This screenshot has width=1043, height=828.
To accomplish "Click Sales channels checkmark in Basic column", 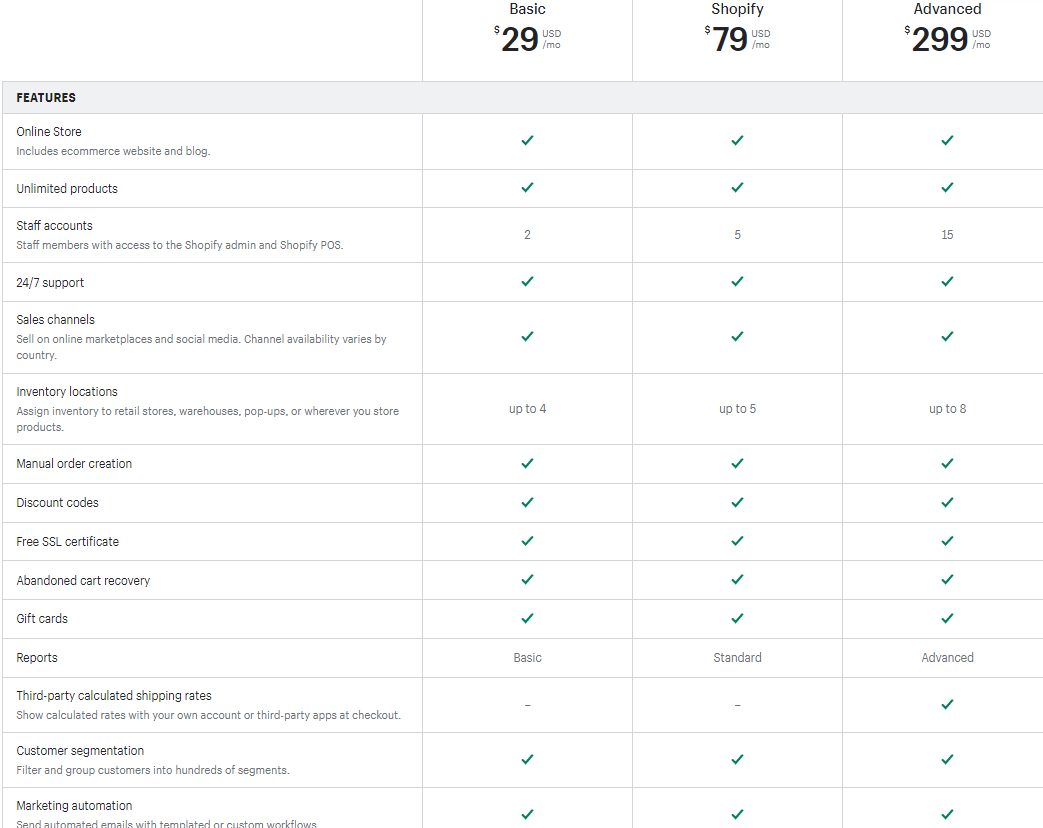I will click(x=527, y=337).
